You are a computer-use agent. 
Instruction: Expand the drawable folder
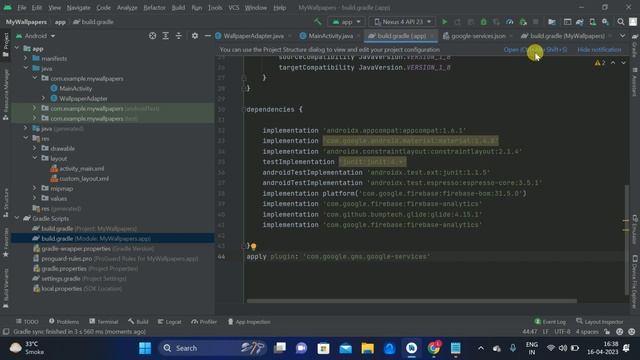(35, 148)
